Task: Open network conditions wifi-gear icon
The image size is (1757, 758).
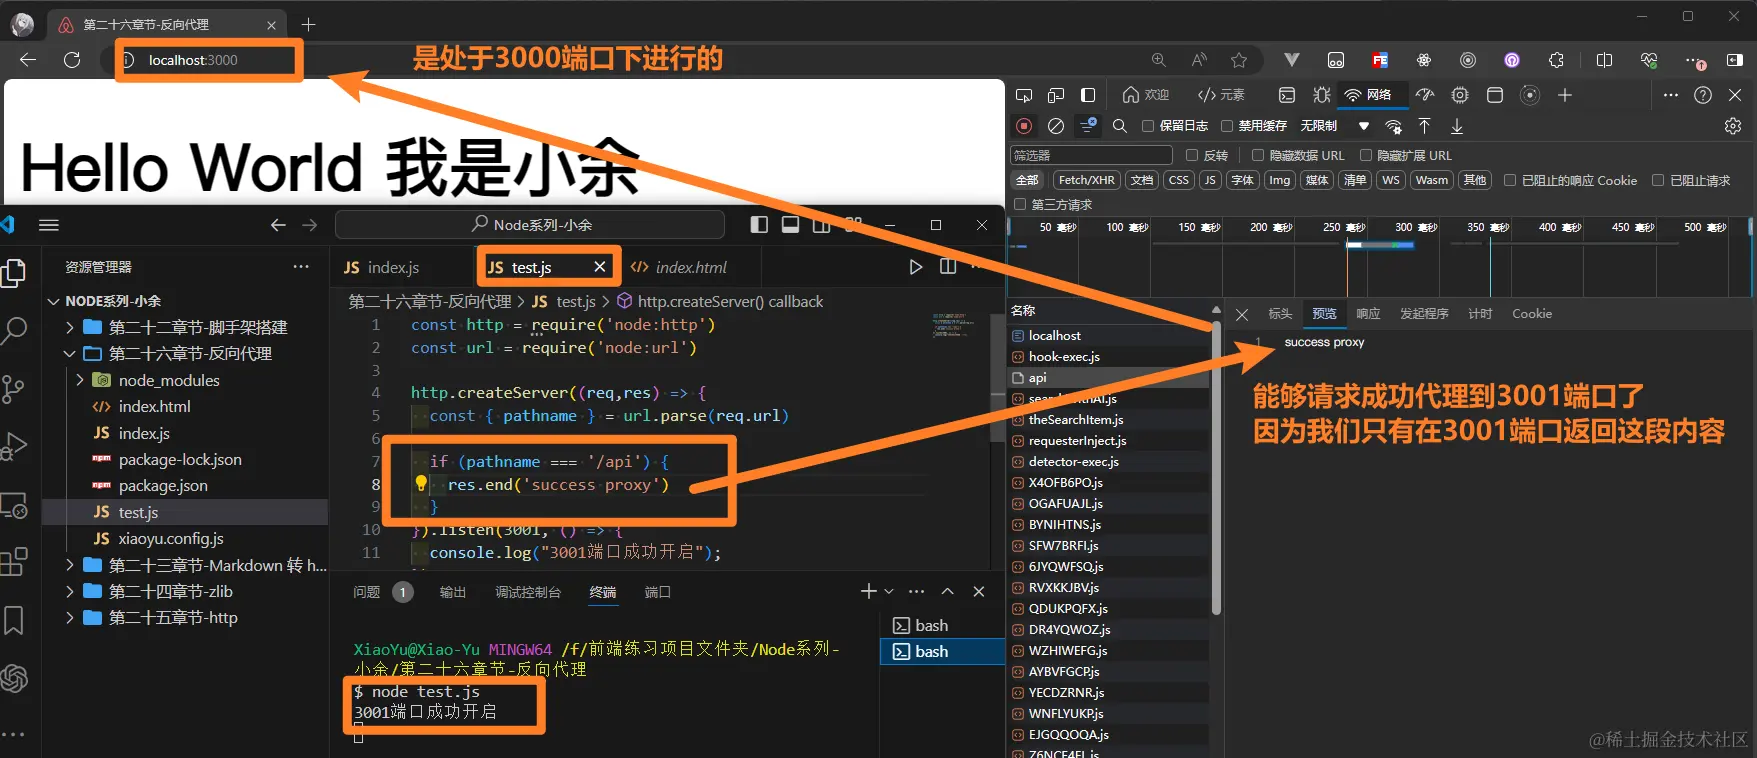Action: [x=1393, y=126]
